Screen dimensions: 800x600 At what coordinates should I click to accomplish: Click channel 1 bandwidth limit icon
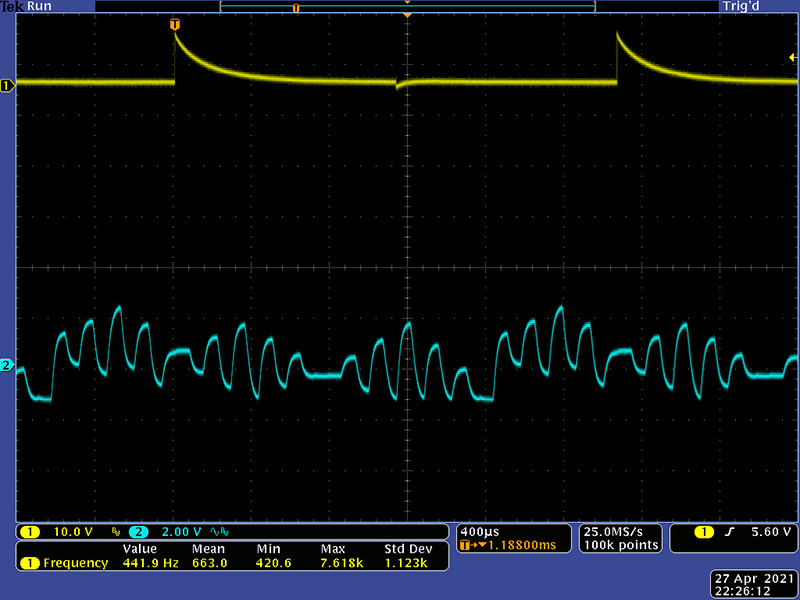click(x=116, y=531)
